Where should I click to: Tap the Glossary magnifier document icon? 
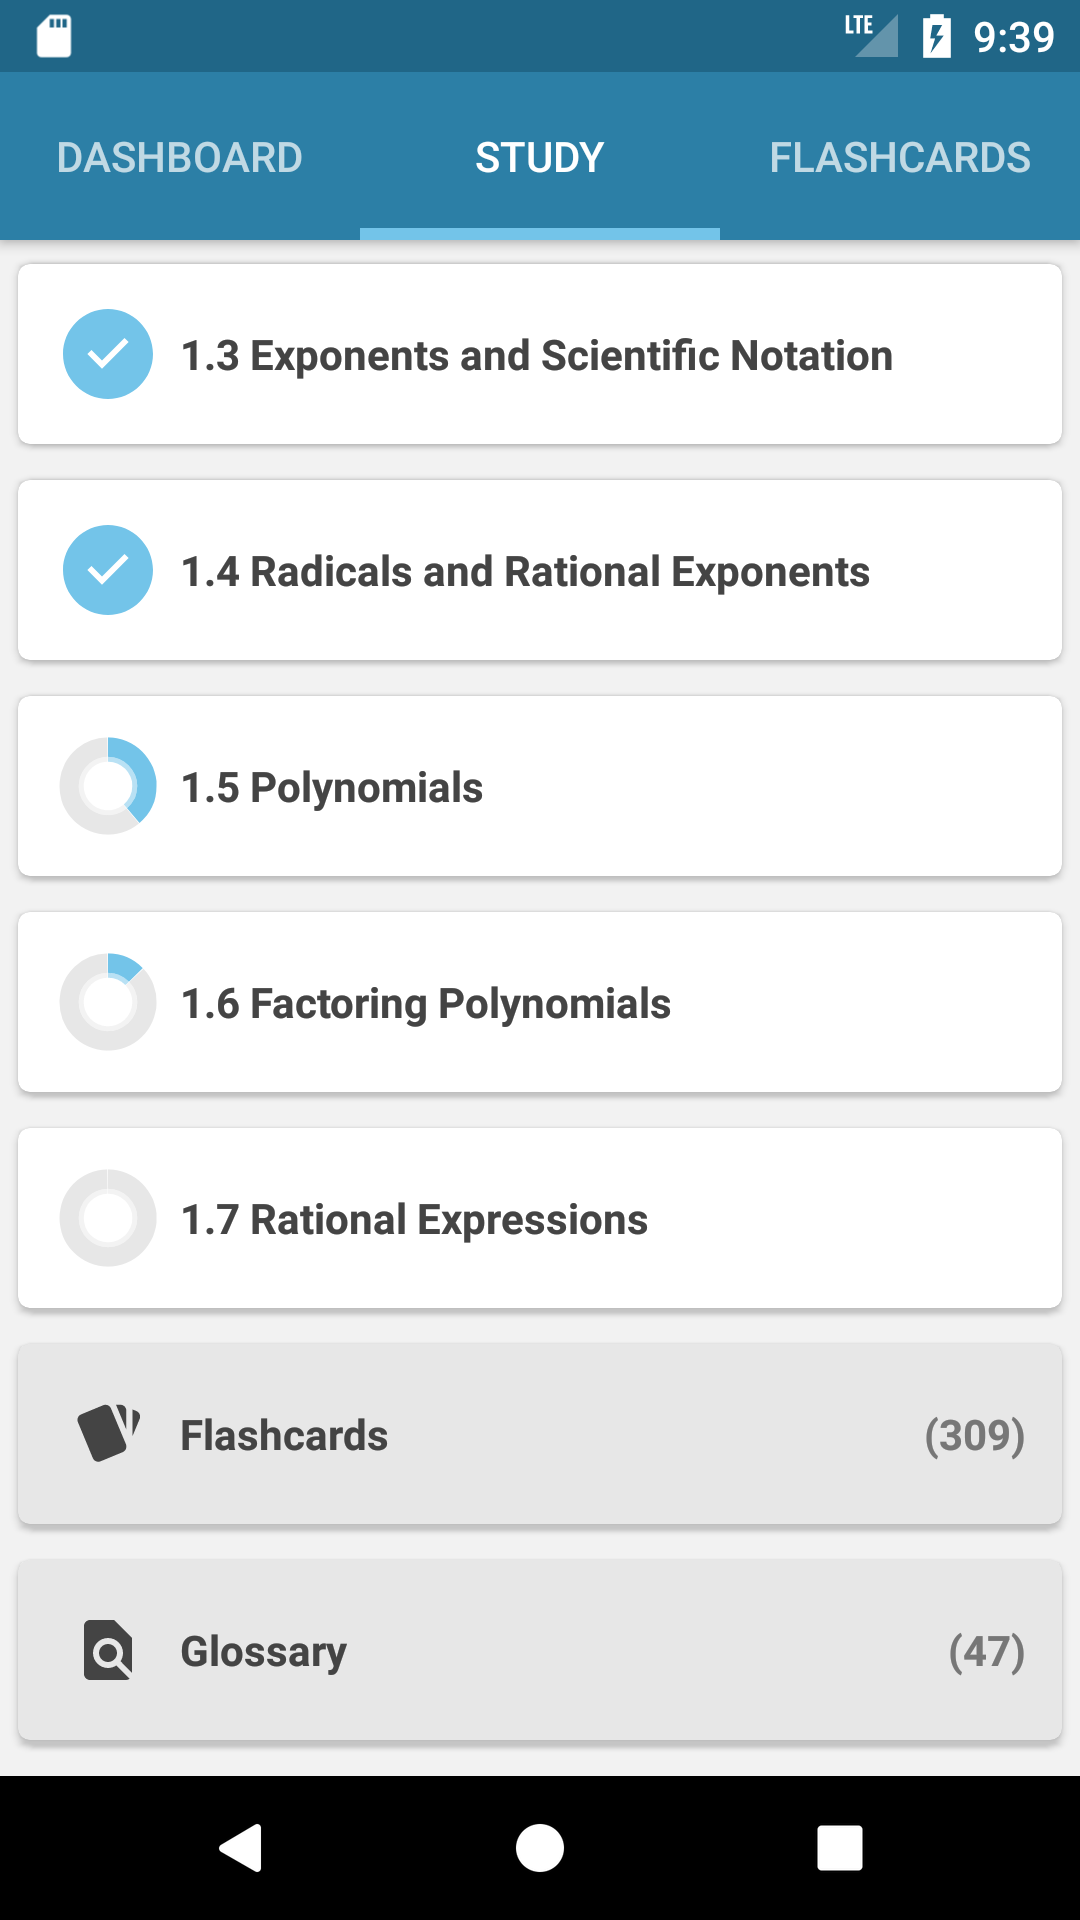[x=108, y=1650]
